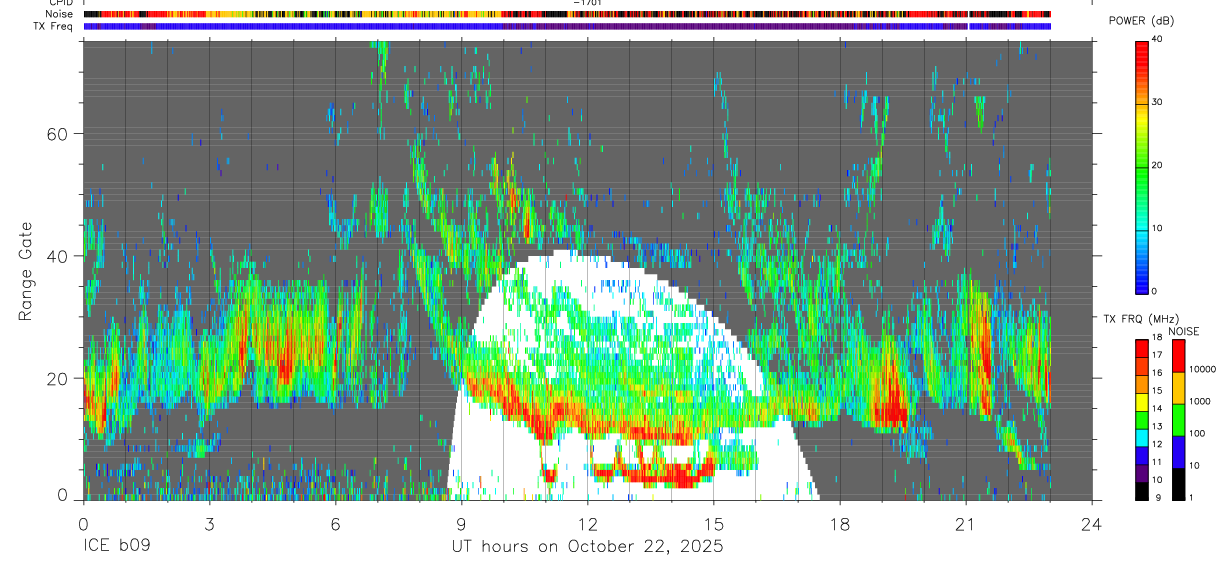Click the 0 tick on the POWER color bar
Image resolution: width=1228 pixels, height=567 pixels.
[1155, 291]
